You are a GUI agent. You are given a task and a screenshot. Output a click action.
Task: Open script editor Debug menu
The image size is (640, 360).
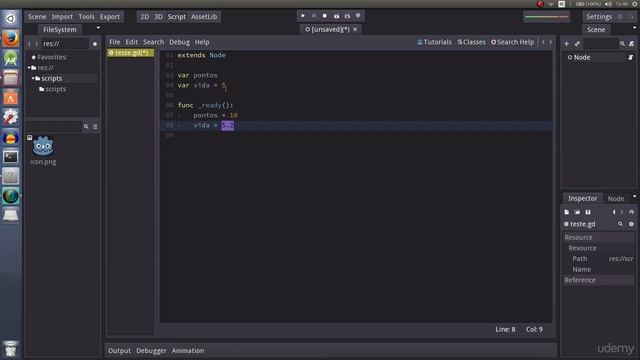coord(179,42)
